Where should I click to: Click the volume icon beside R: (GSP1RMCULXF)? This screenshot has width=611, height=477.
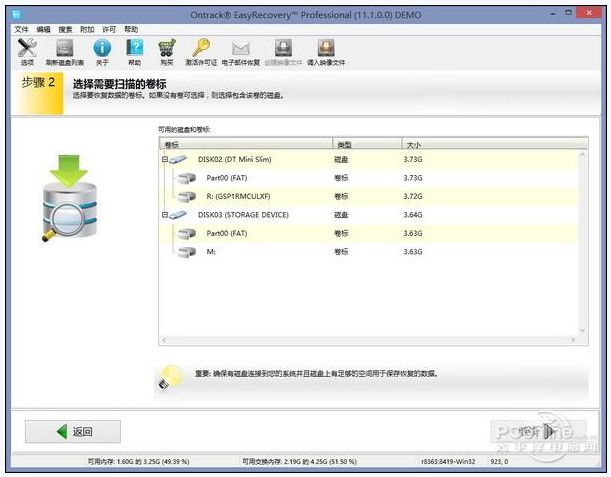pos(186,196)
